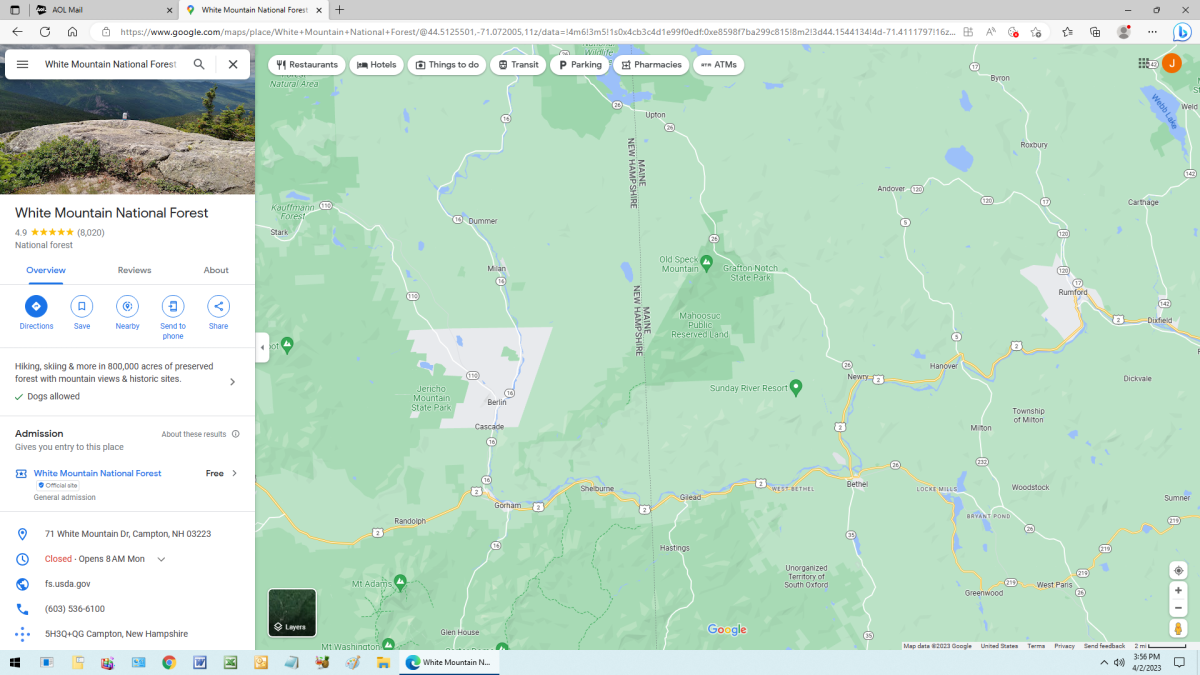This screenshot has width=1200, height=675.
Task: Expand the admission Free chevron
Action: point(235,473)
